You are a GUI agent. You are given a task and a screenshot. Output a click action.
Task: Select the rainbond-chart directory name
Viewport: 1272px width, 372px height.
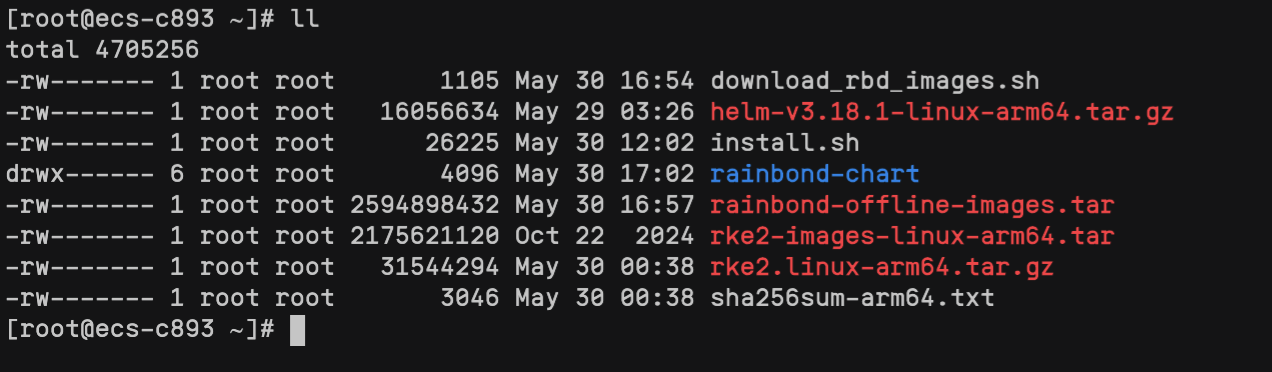coord(814,173)
